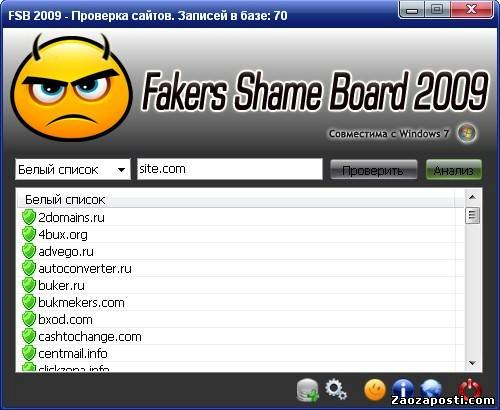Select the 4bux.org entry
Viewport: 500px width, 410px height.
tap(240, 234)
